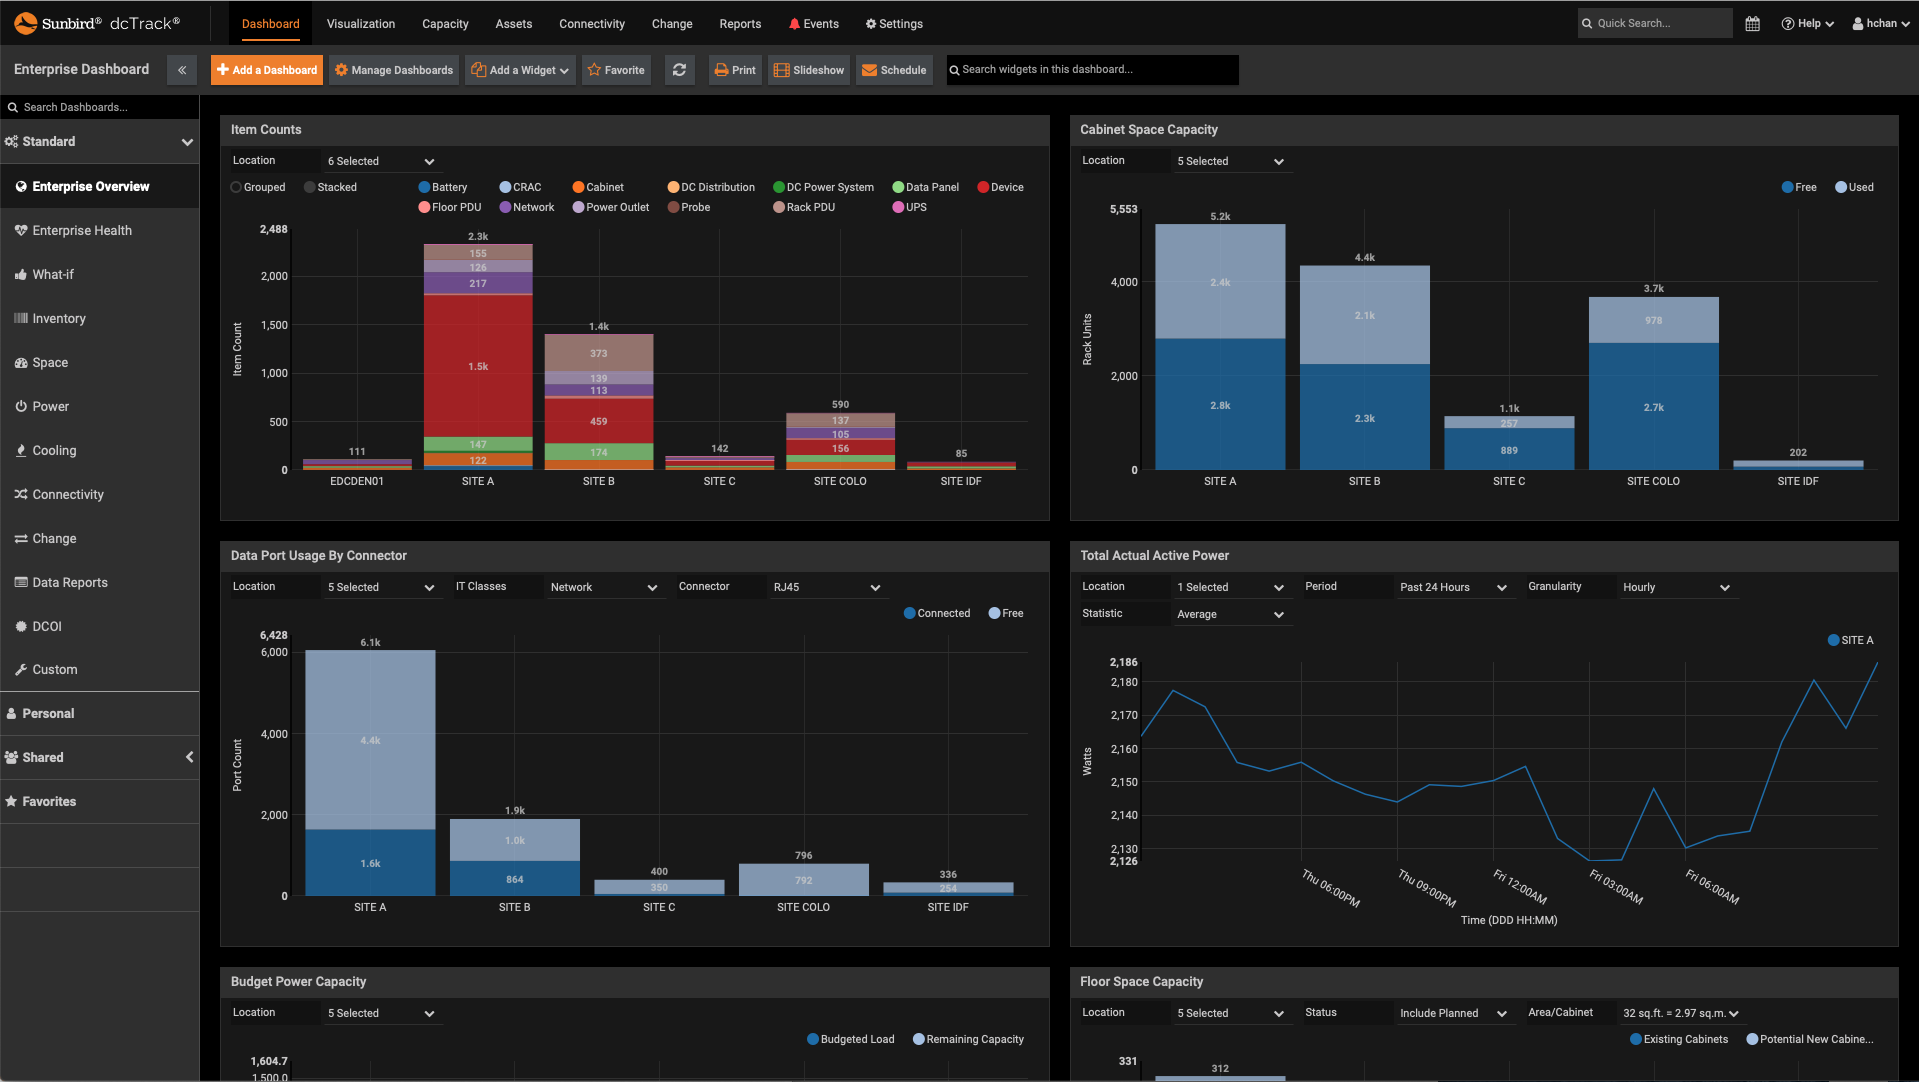This screenshot has width=1919, height=1082.
Task: Open the Granularity dropdown set to Hourly
Action: [1677, 587]
